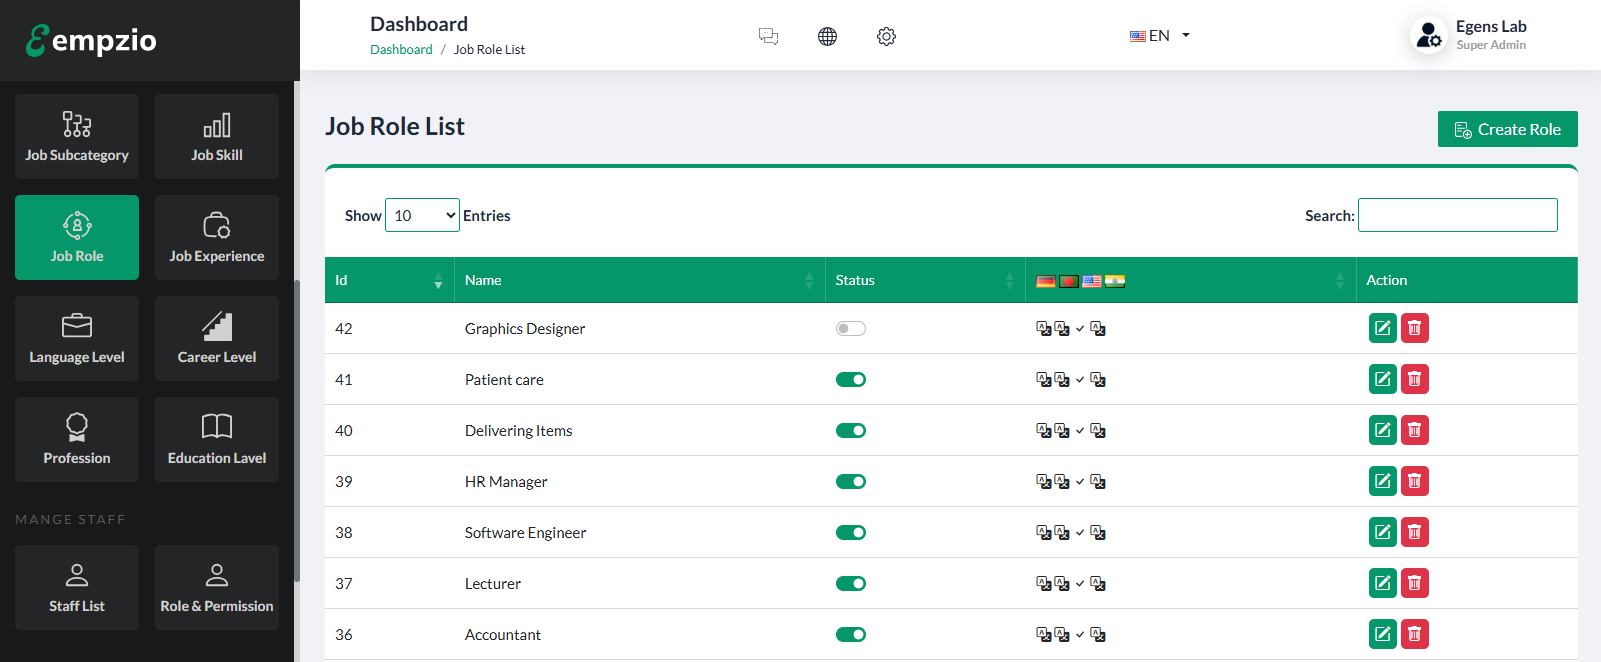Expand the EN language selector
Viewport: 1601px width, 662px height.
pos(1160,35)
